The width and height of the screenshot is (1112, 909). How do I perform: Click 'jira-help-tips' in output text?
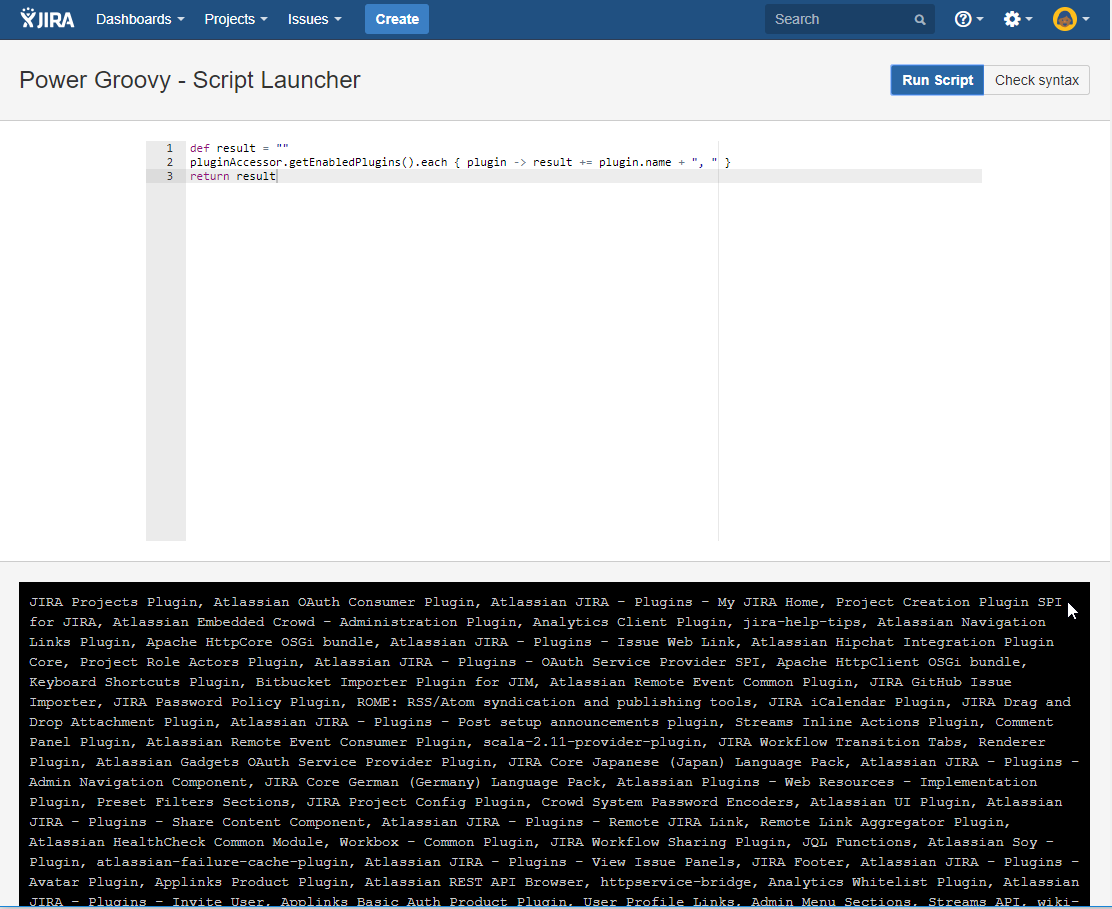pyautogui.click(x=801, y=622)
